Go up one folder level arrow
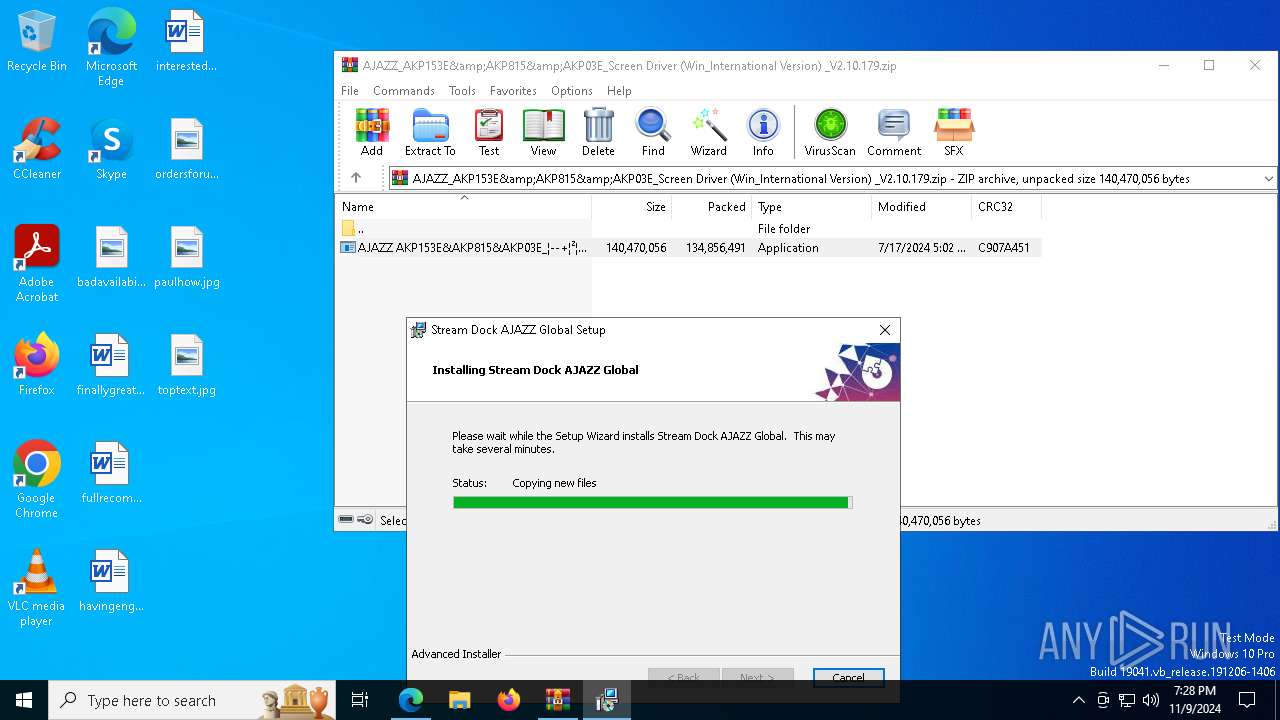 click(x=356, y=178)
